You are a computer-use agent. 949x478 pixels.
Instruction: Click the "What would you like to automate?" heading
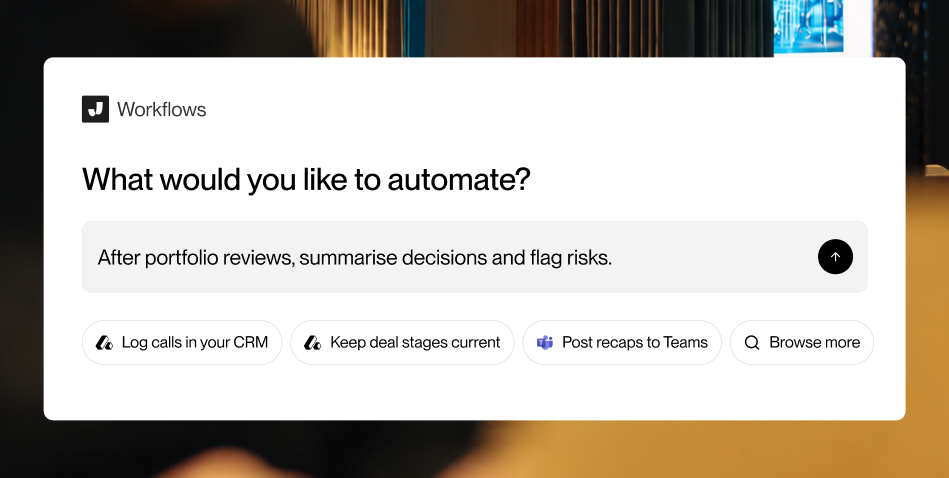(x=306, y=180)
